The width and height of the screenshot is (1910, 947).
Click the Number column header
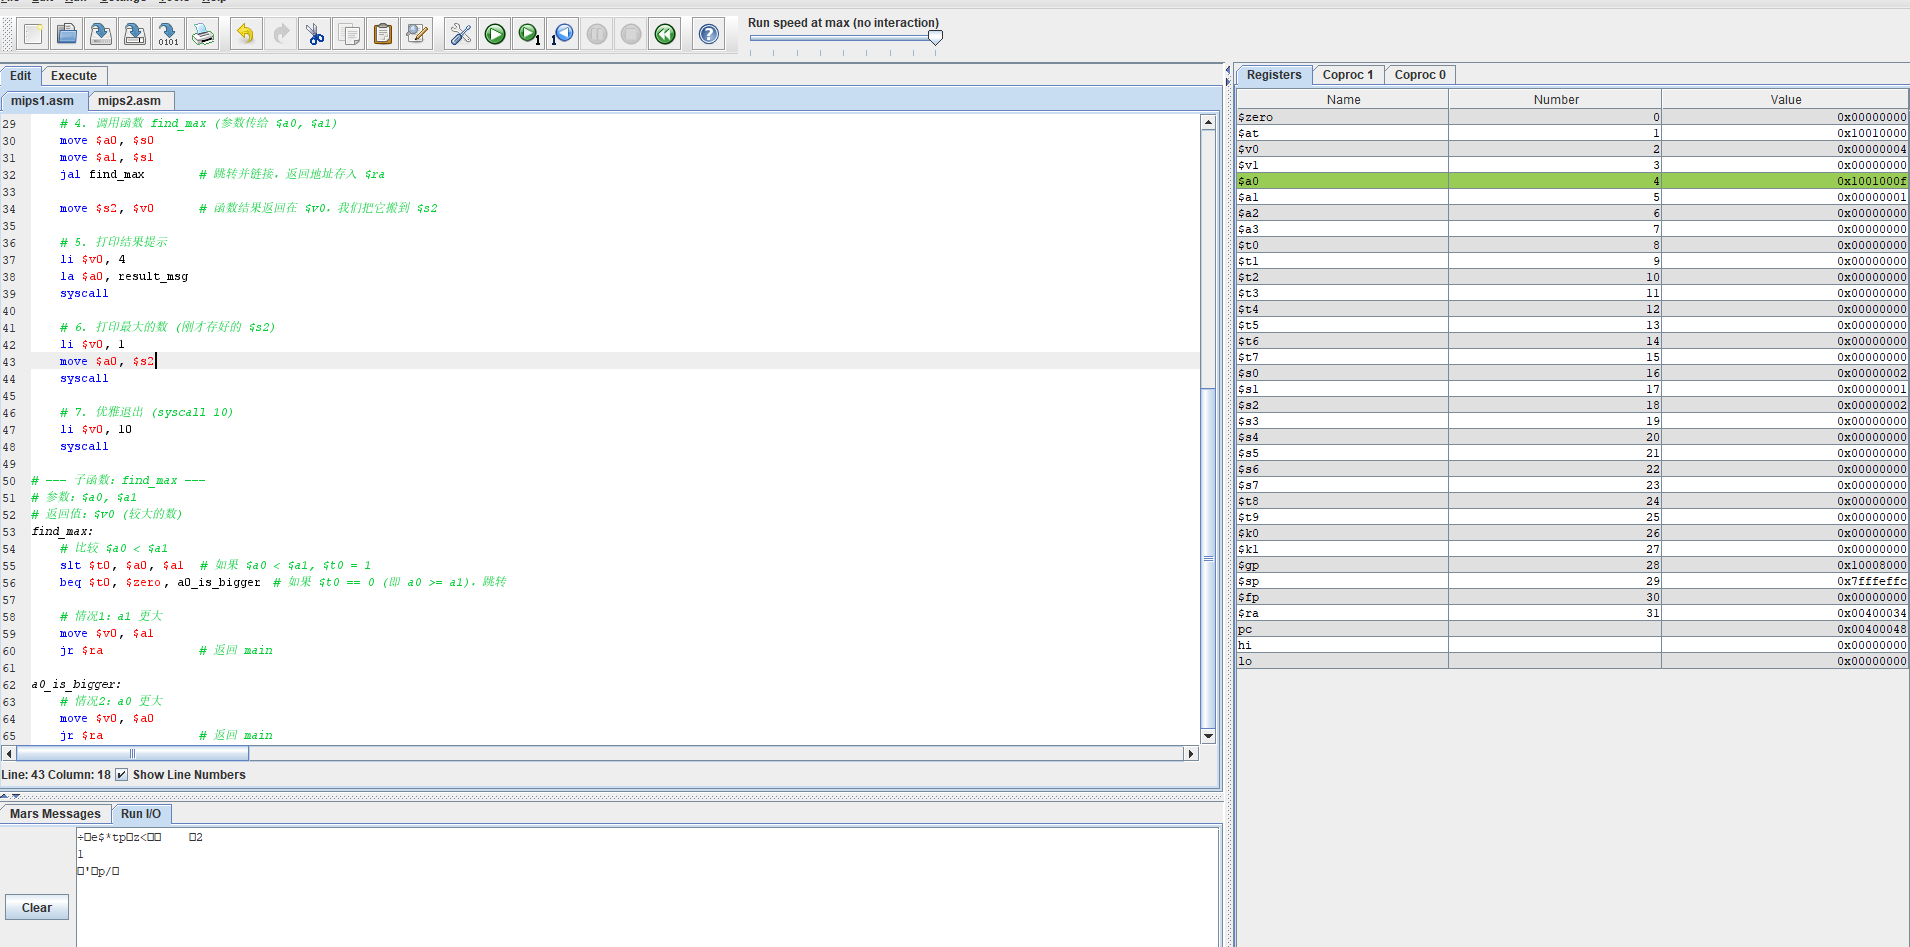(1556, 100)
